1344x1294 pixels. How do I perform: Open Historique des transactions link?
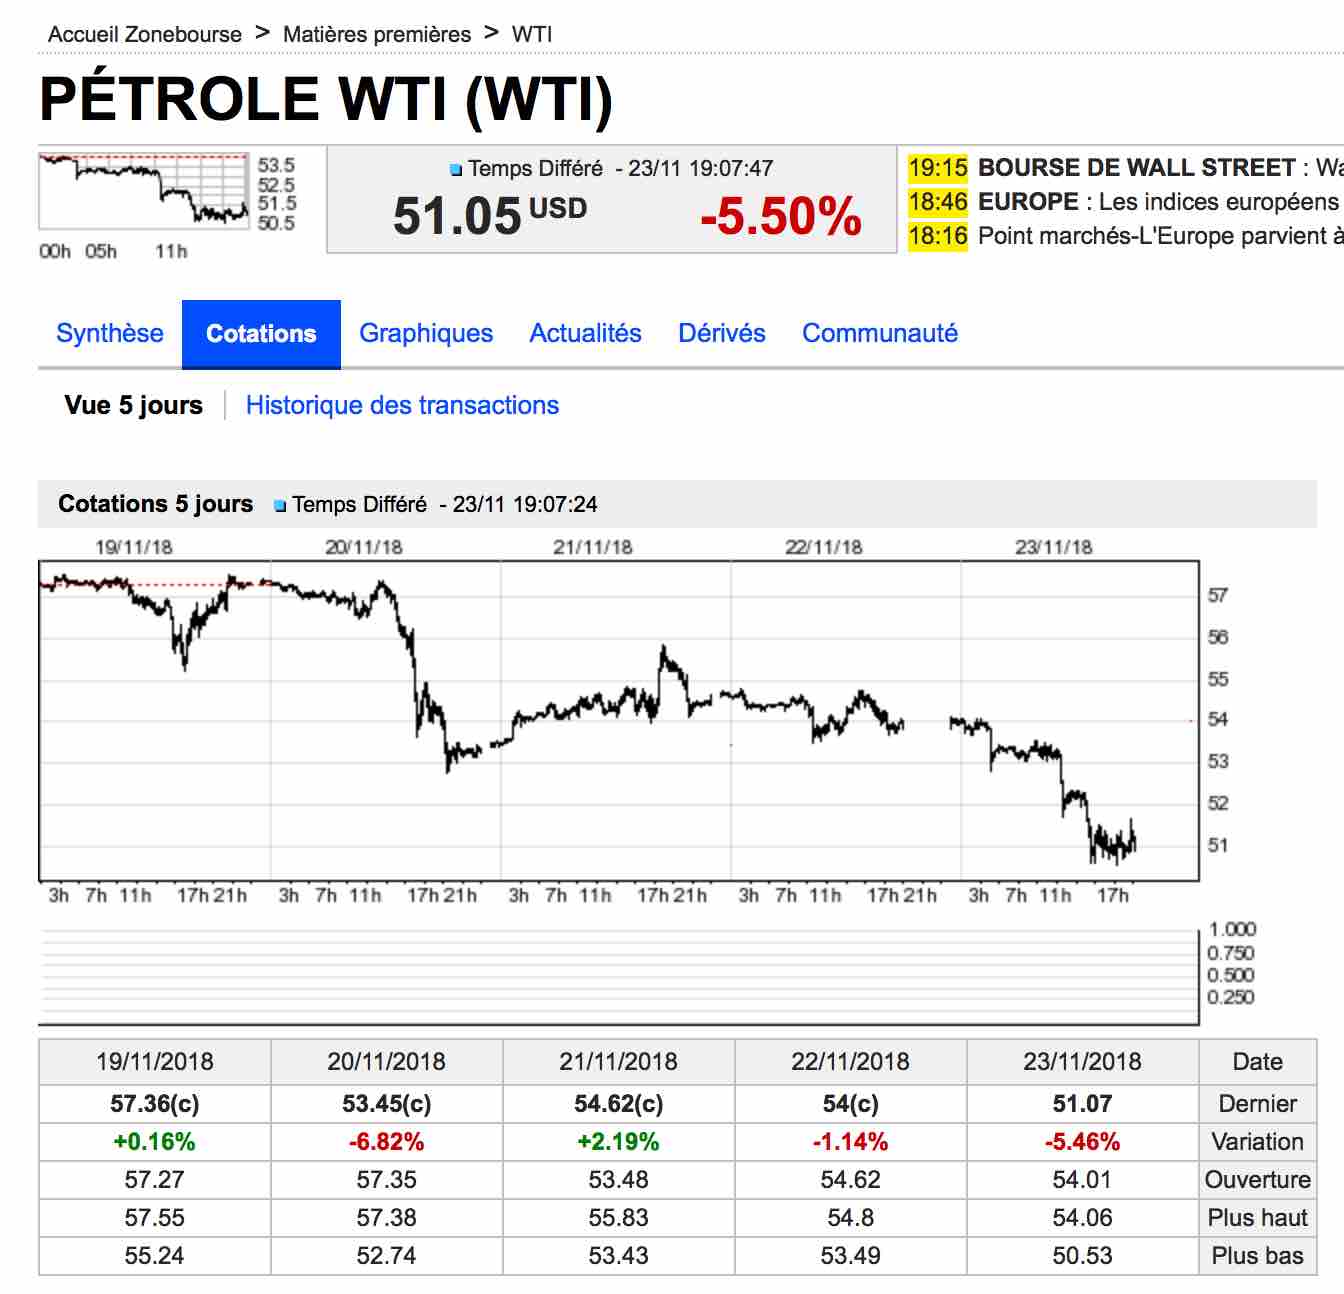402,405
